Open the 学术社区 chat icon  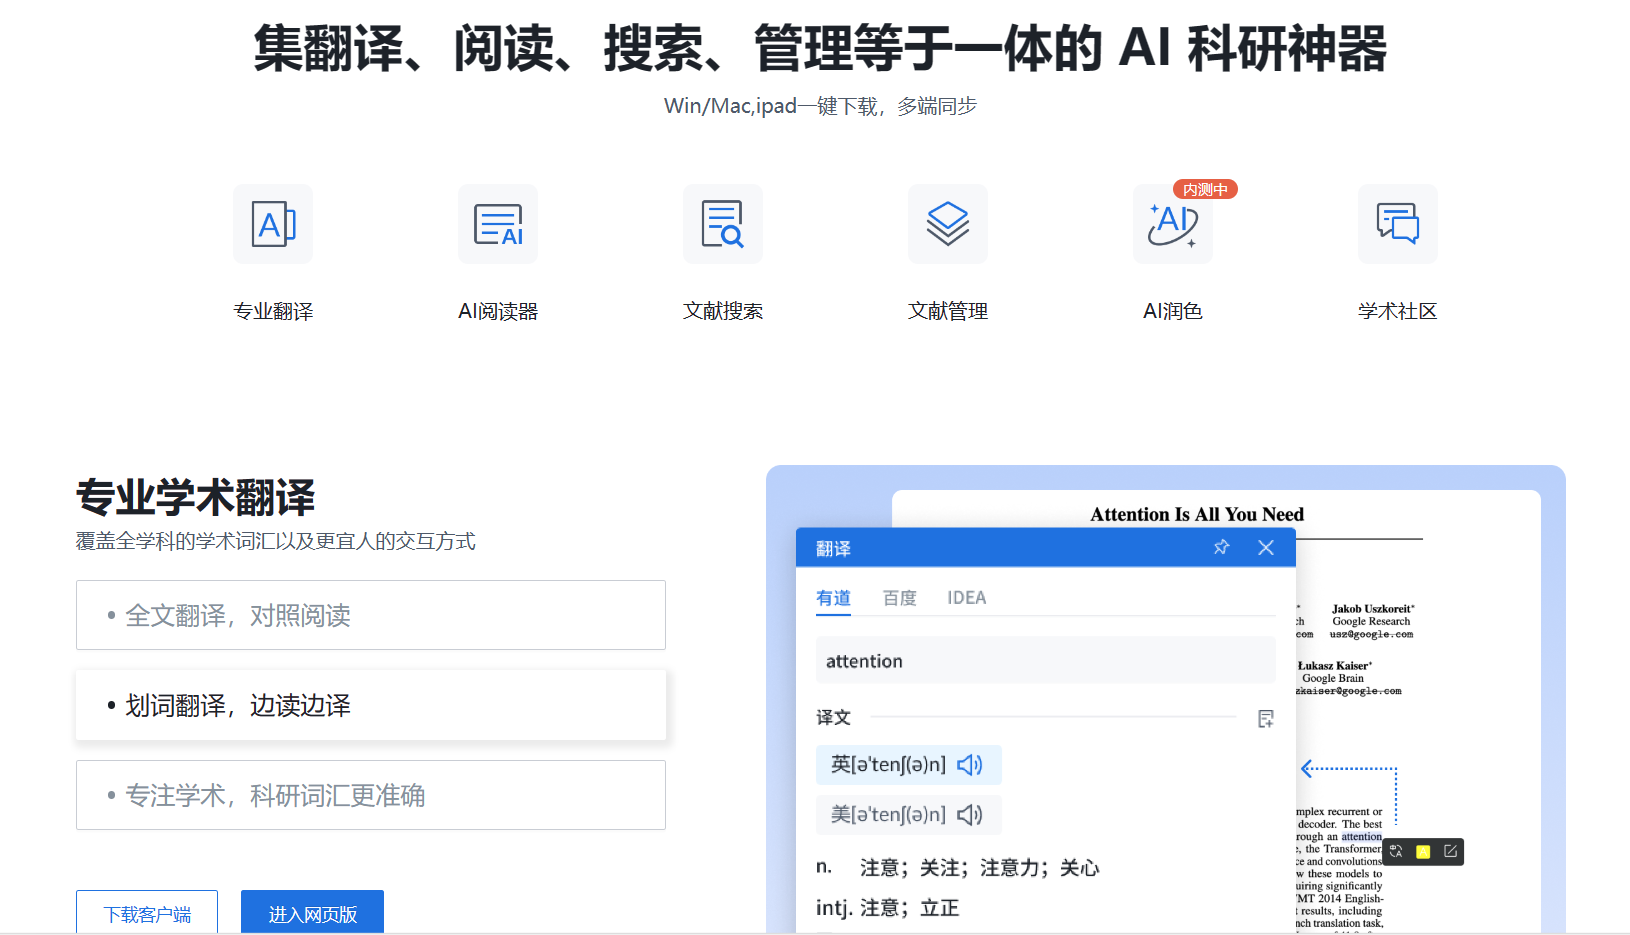click(1397, 224)
